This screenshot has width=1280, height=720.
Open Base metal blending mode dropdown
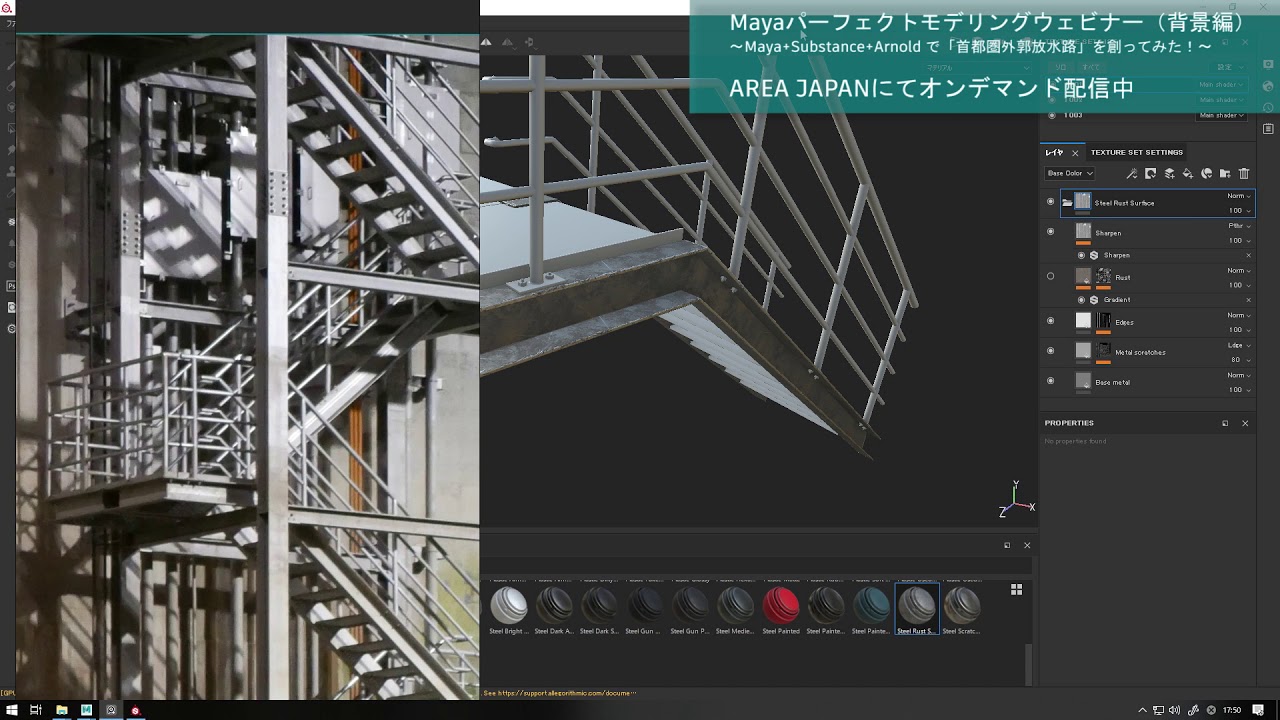tap(1239, 376)
